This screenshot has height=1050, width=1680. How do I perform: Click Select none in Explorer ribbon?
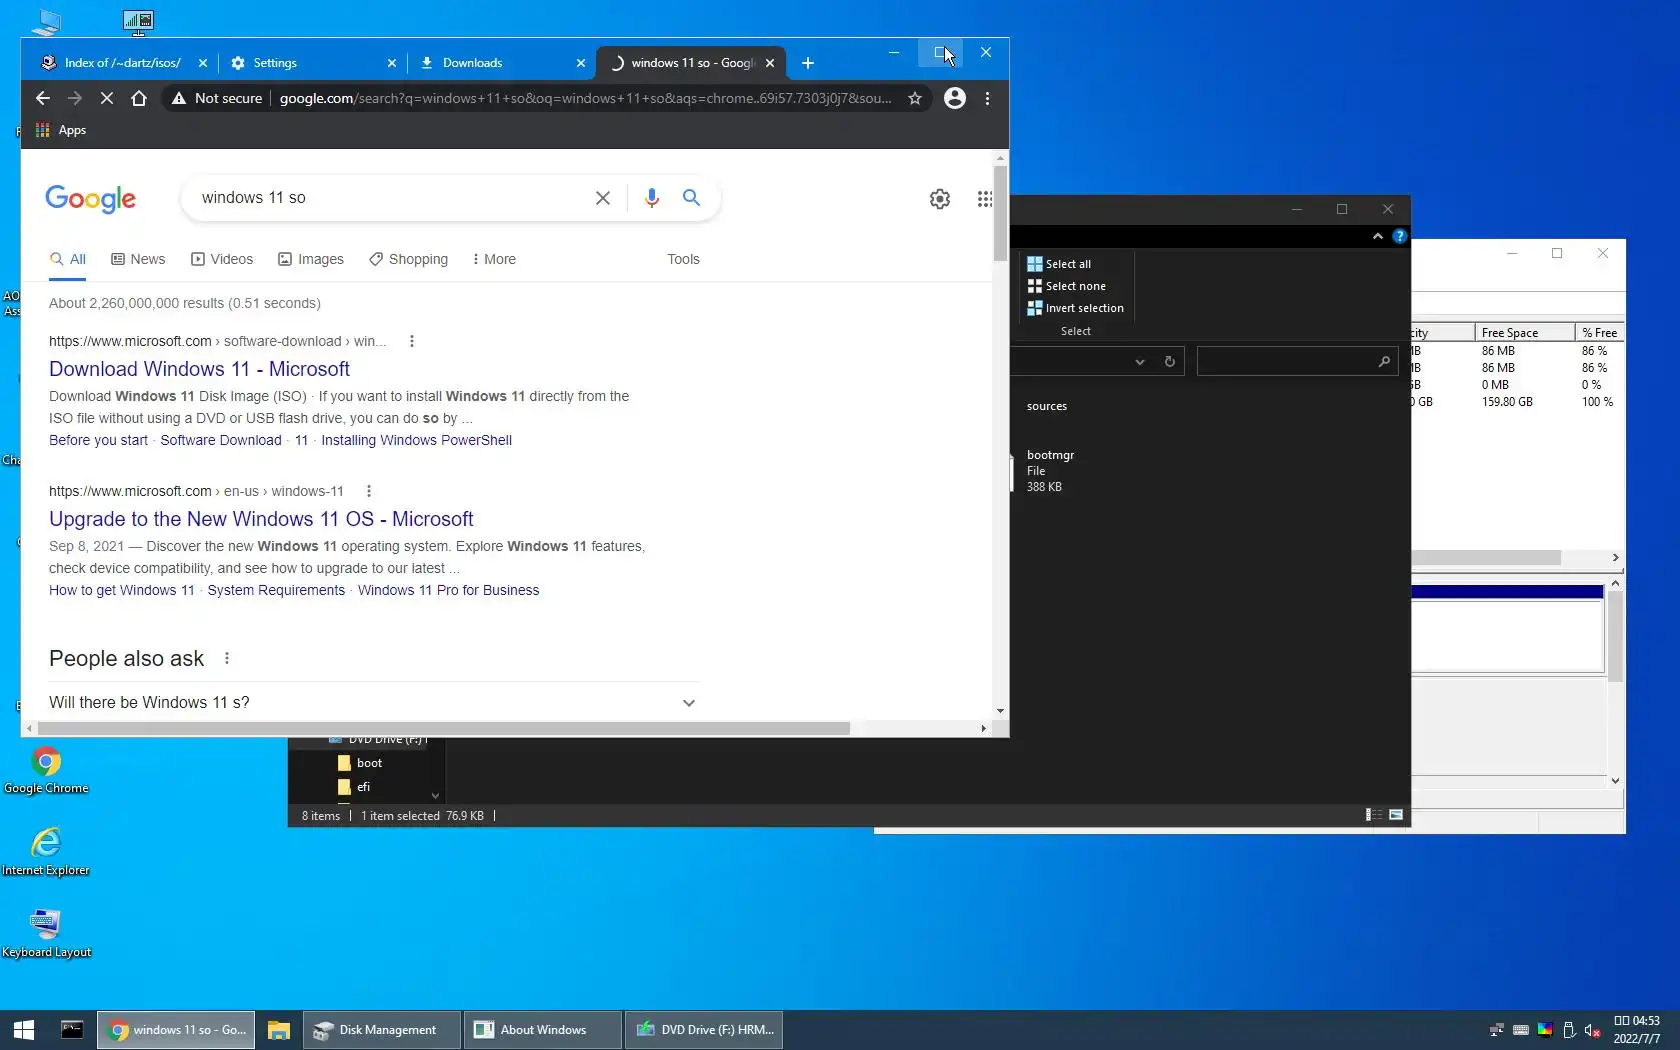pyautogui.click(x=1066, y=286)
